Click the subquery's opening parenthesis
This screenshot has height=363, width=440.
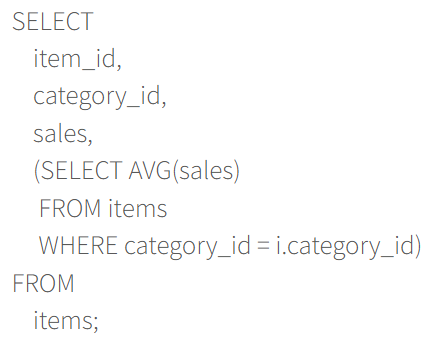[x=37, y=171]
